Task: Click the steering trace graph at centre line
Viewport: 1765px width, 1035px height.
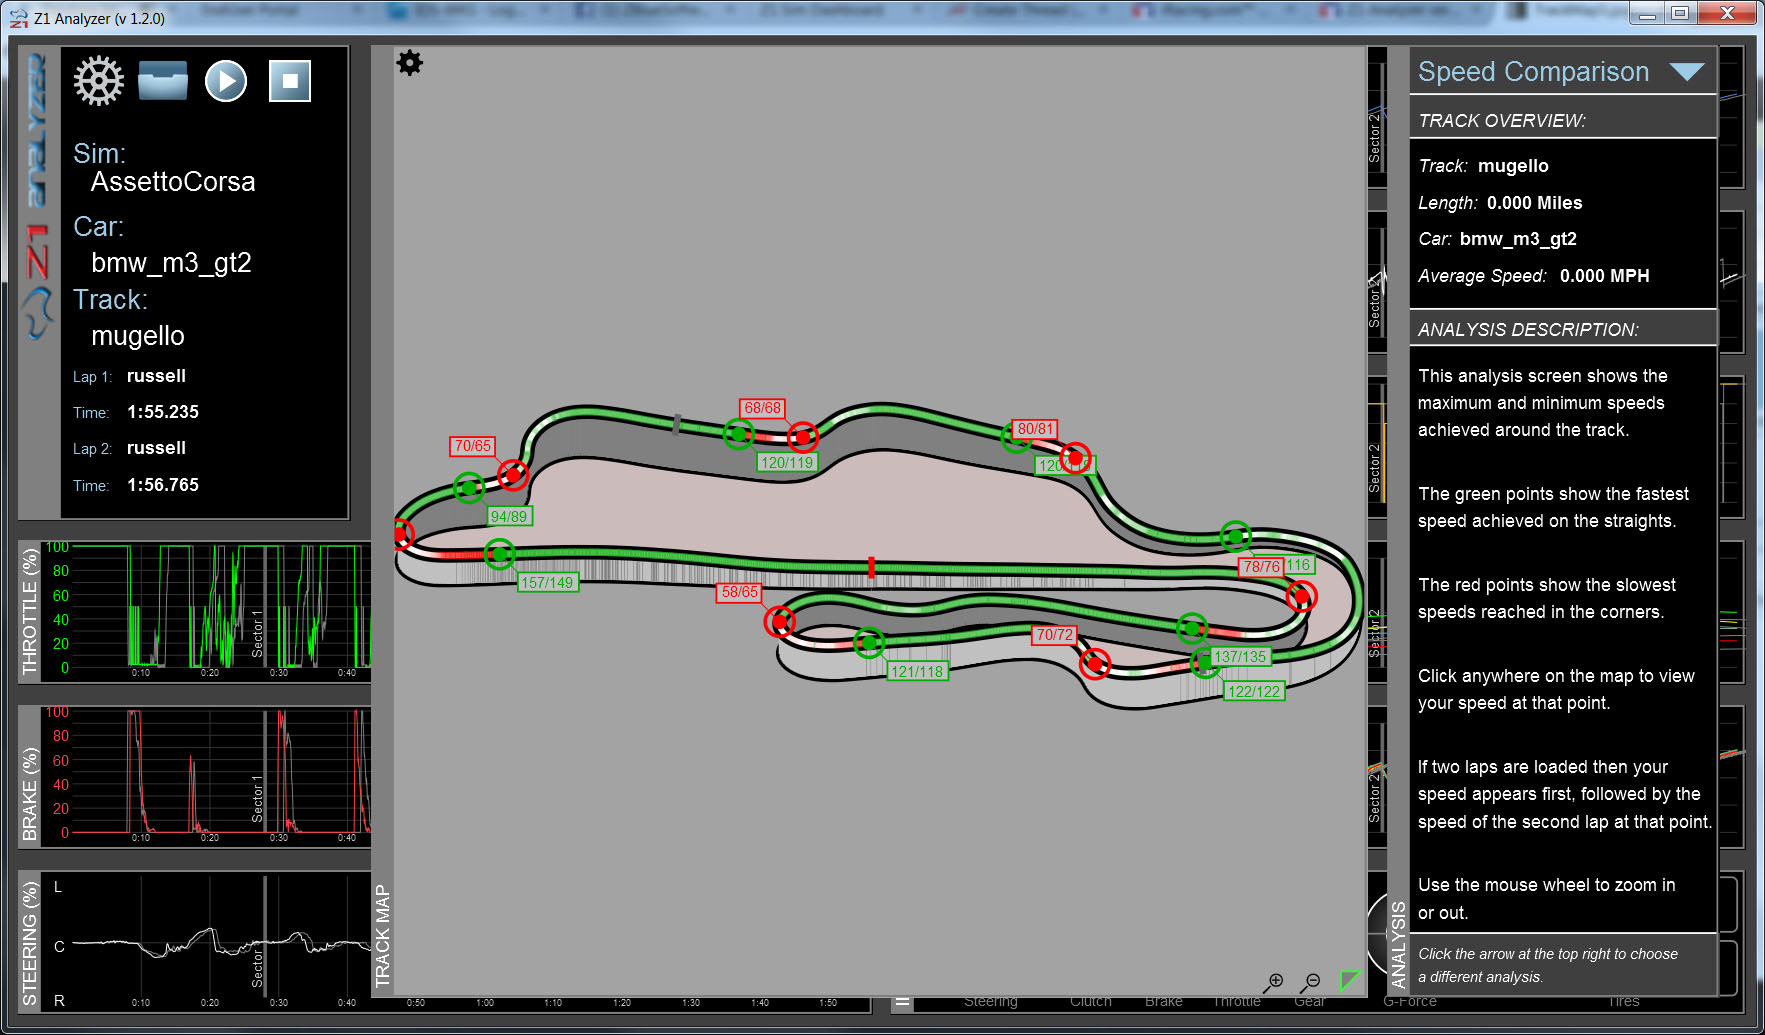Action: [222, 943]
